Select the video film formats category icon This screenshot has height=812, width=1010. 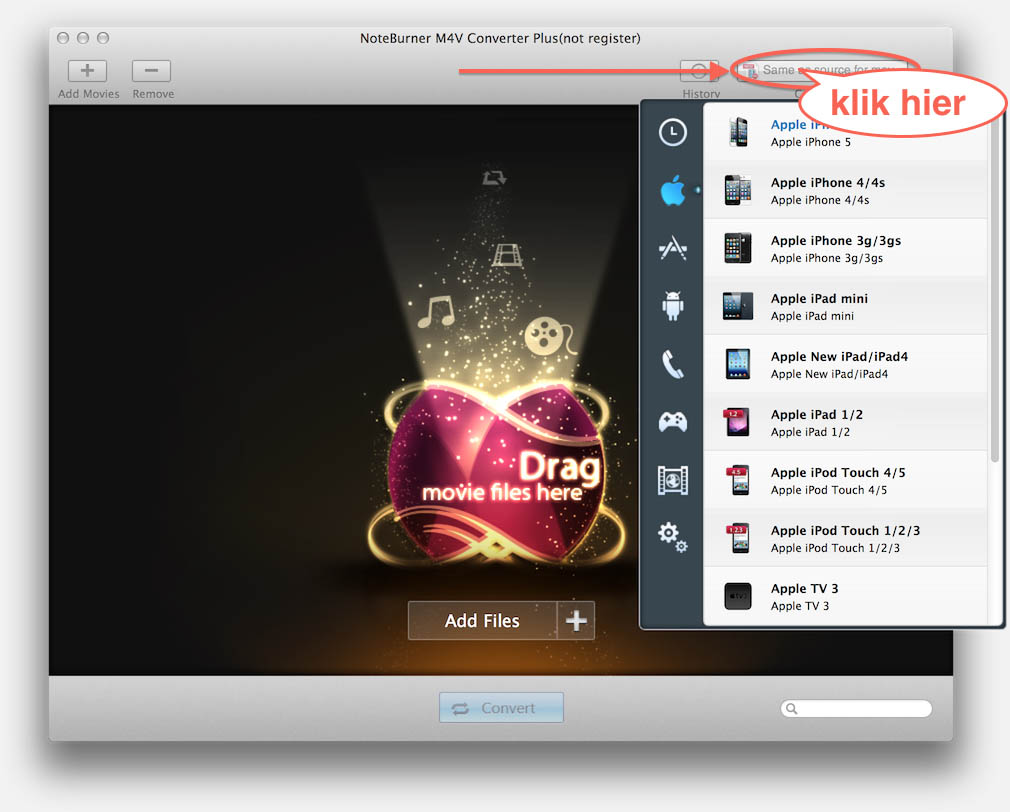[672, 480]
